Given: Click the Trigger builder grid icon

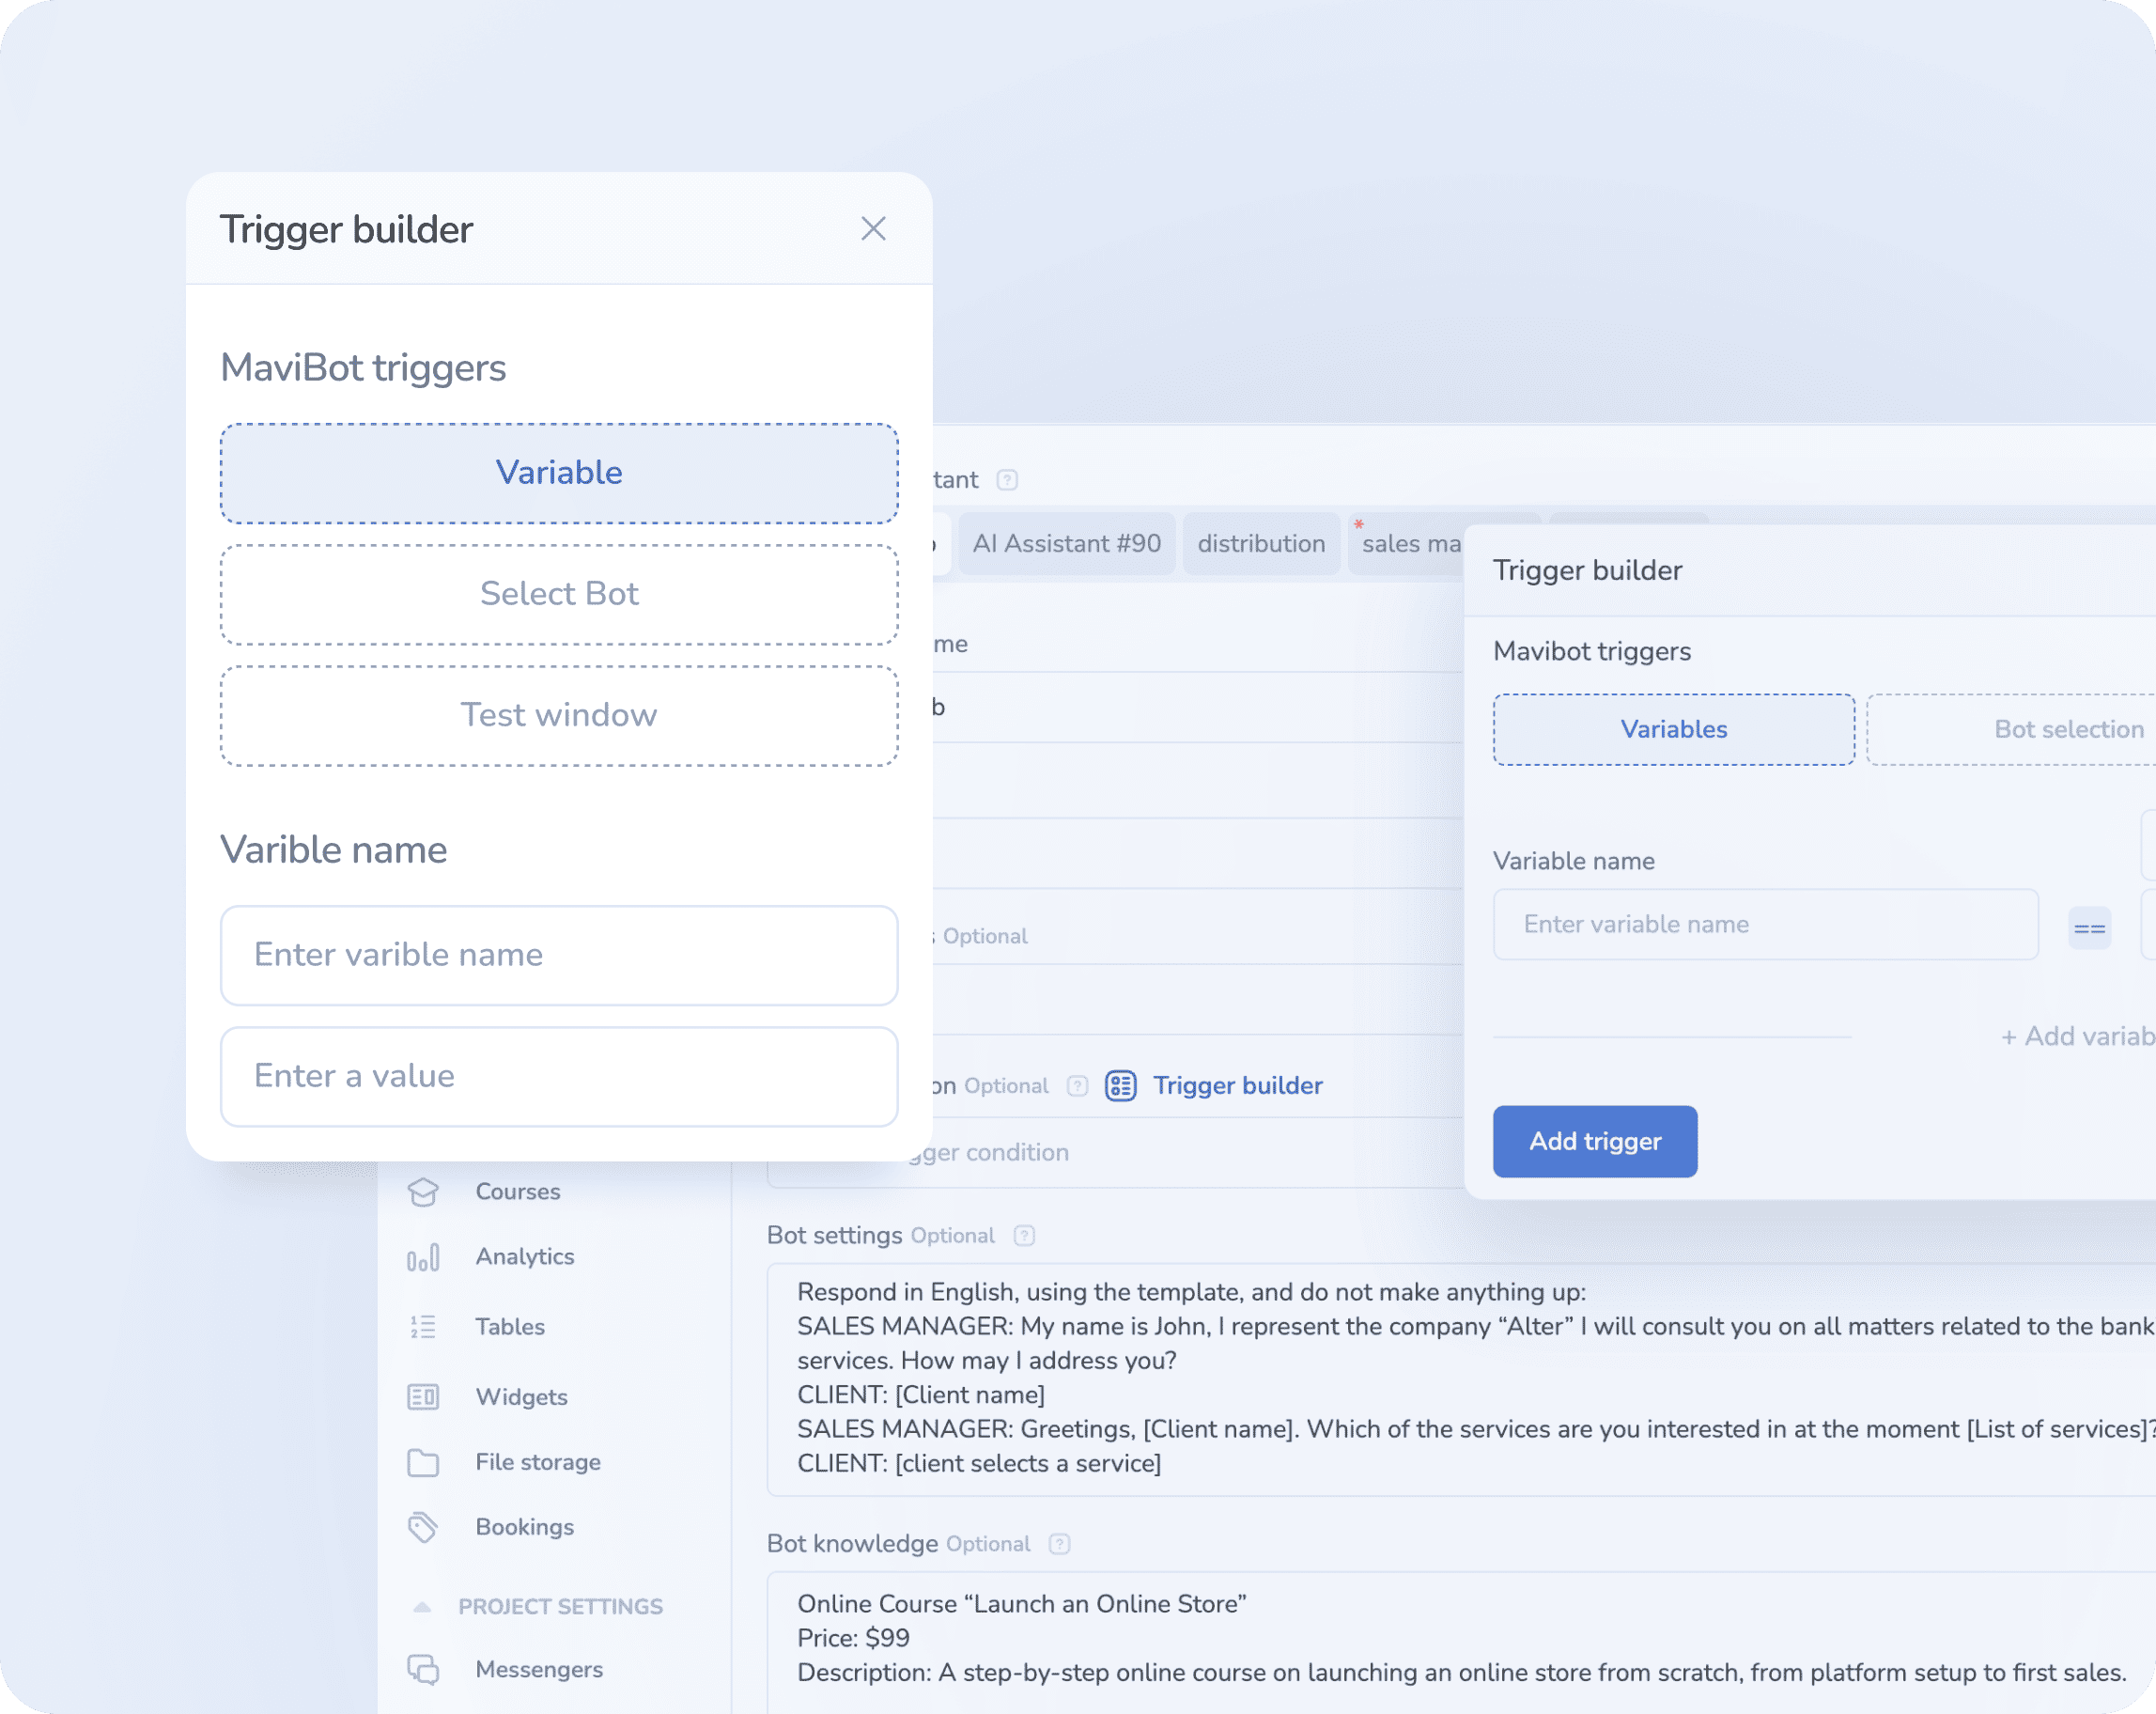Looking at the screenshot, I should coord(1120,1086).
